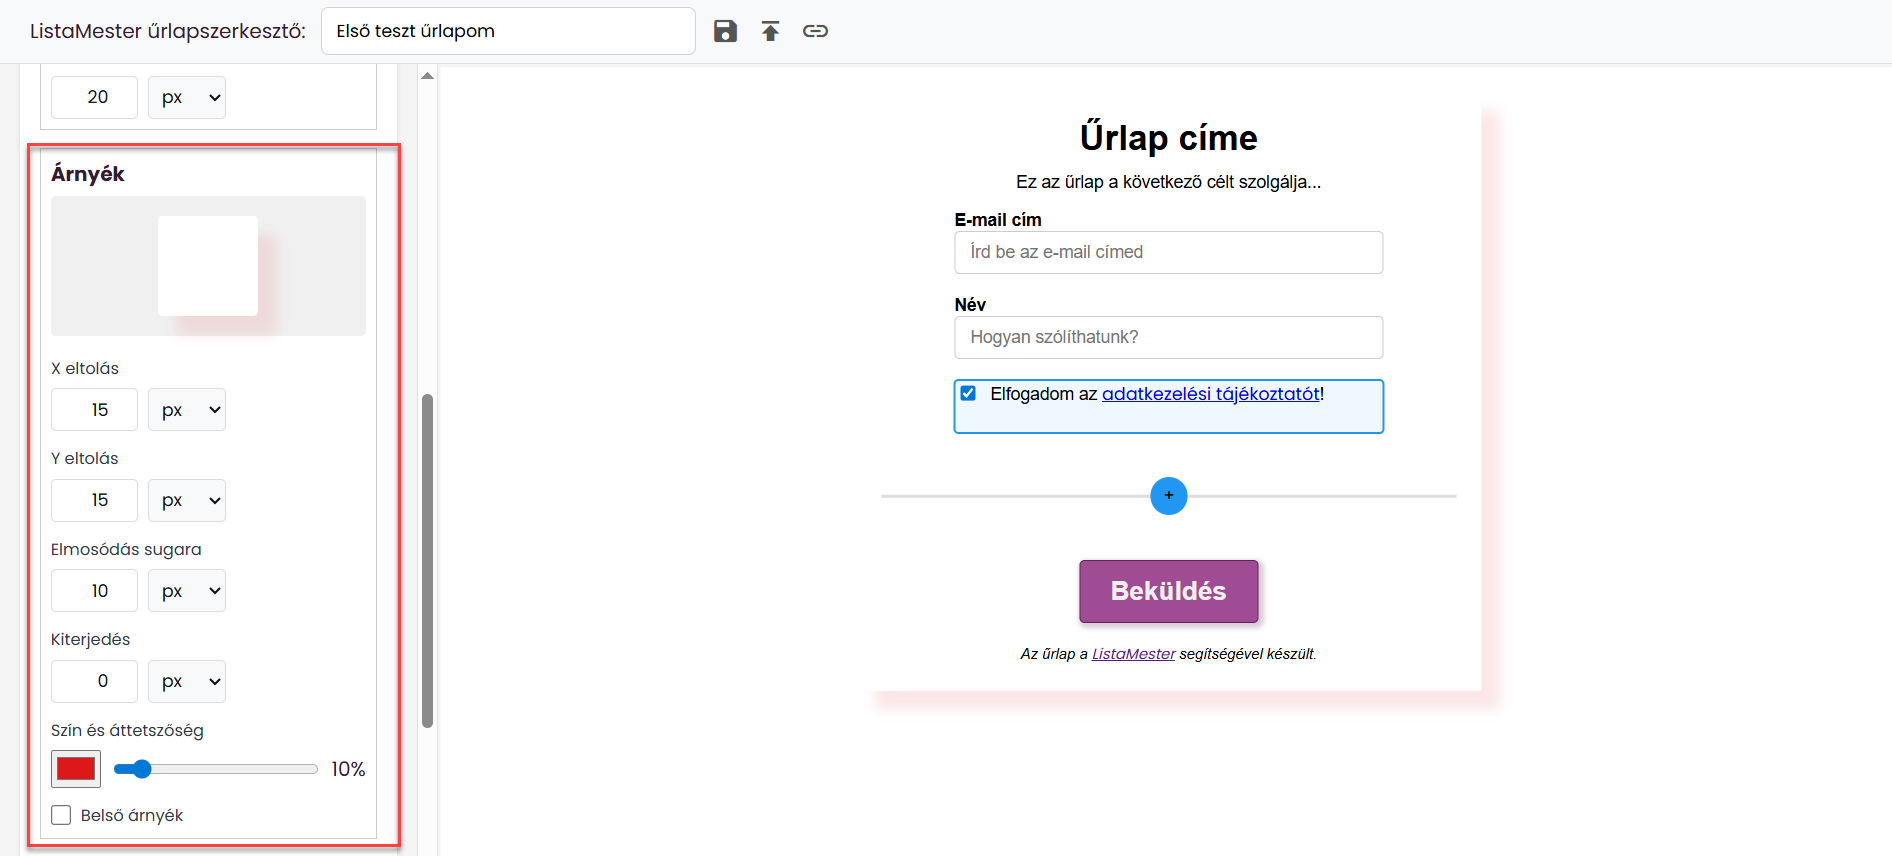Enable the Belső árnyék checkbox
This screenshot has width=1892, height=856.
[x=61, y=815]
